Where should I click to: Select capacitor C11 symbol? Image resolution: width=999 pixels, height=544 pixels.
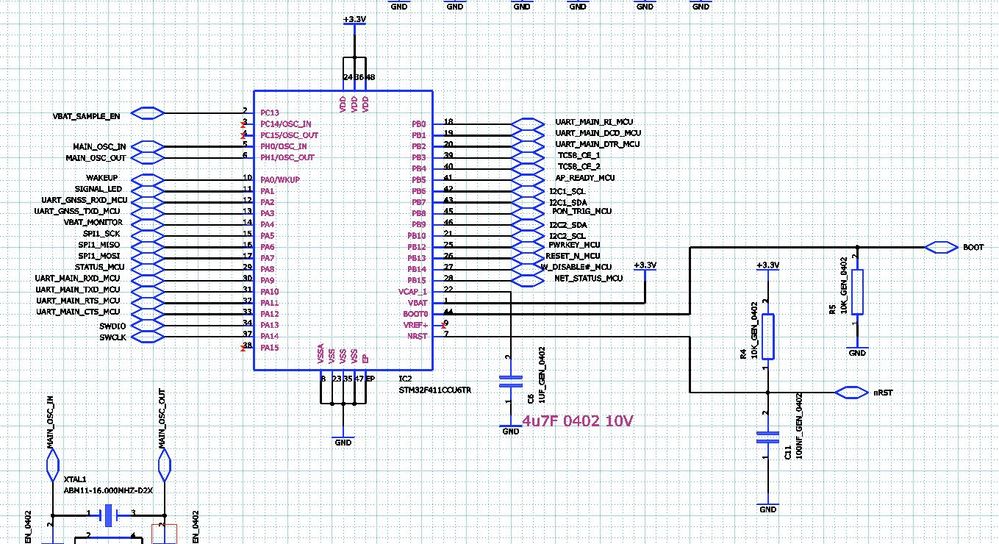click(768, 437)
